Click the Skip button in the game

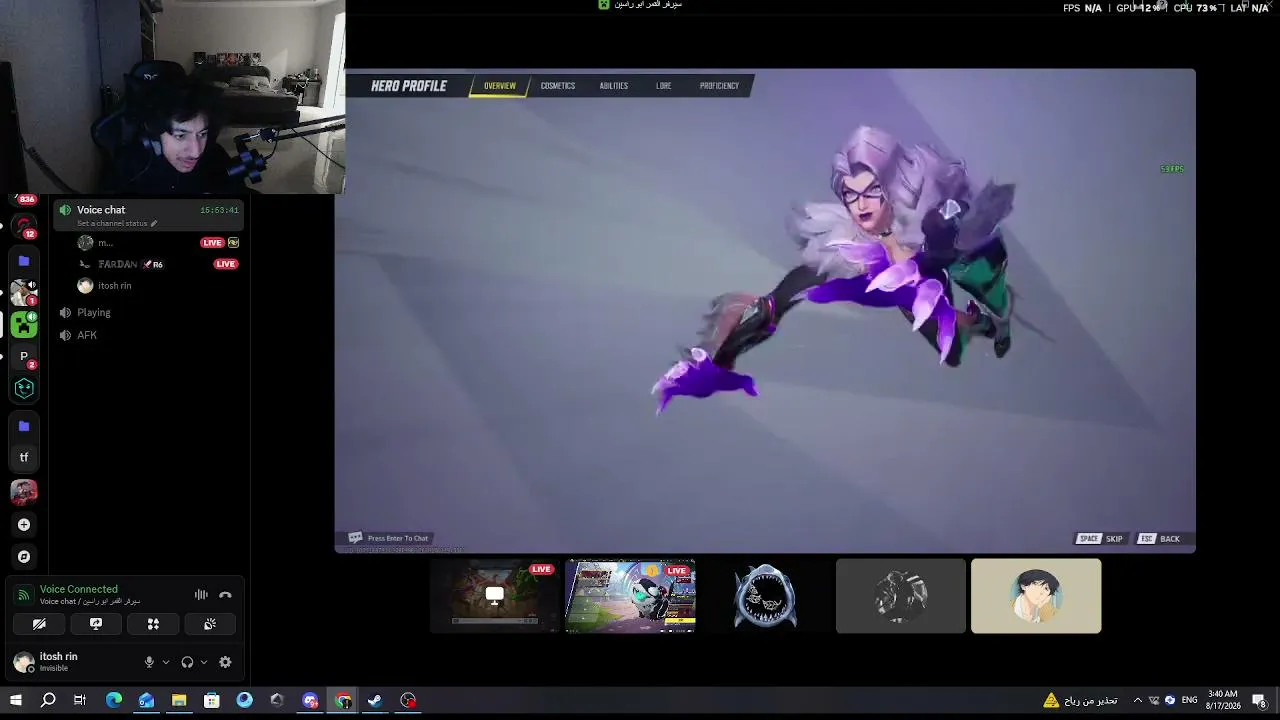1100,539
